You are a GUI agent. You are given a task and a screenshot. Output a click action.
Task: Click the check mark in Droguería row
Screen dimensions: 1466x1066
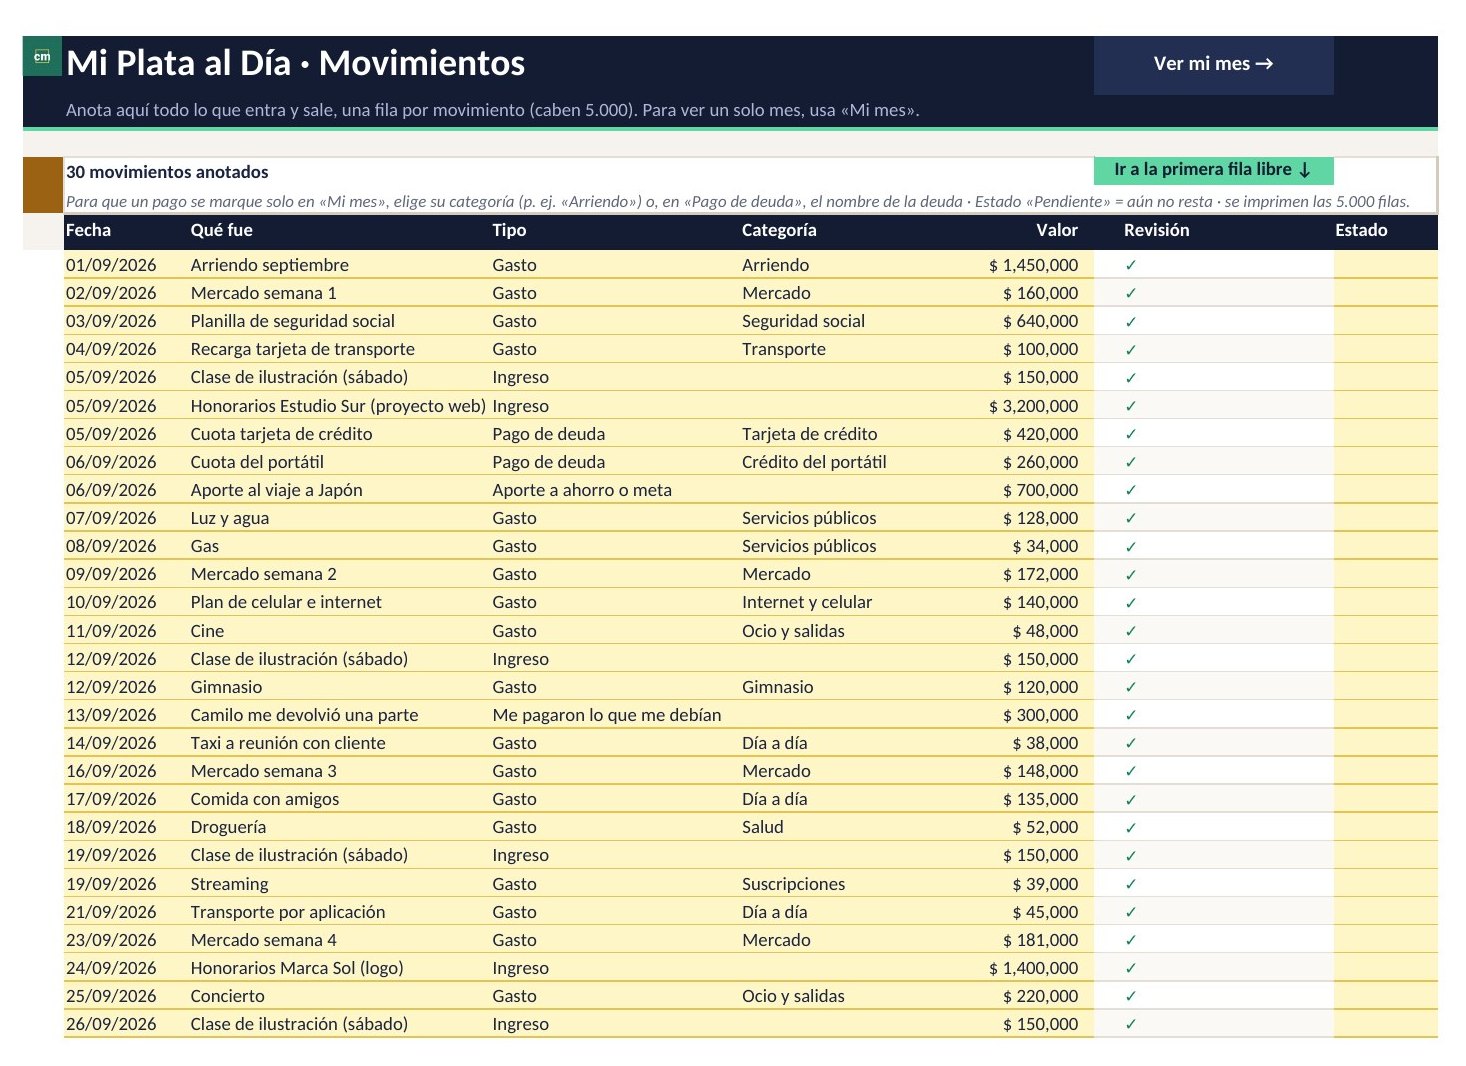click(1131, 827)
